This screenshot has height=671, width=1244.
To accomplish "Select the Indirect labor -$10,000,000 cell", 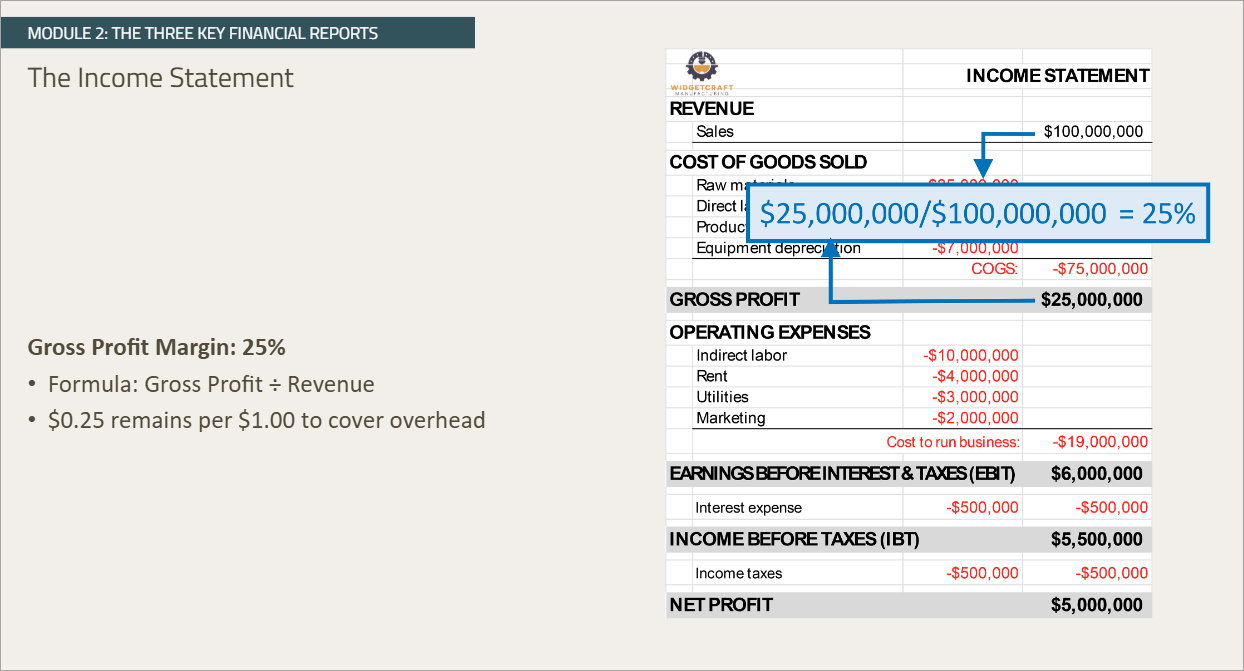I will pyautogui.click(x=971, y=355).
